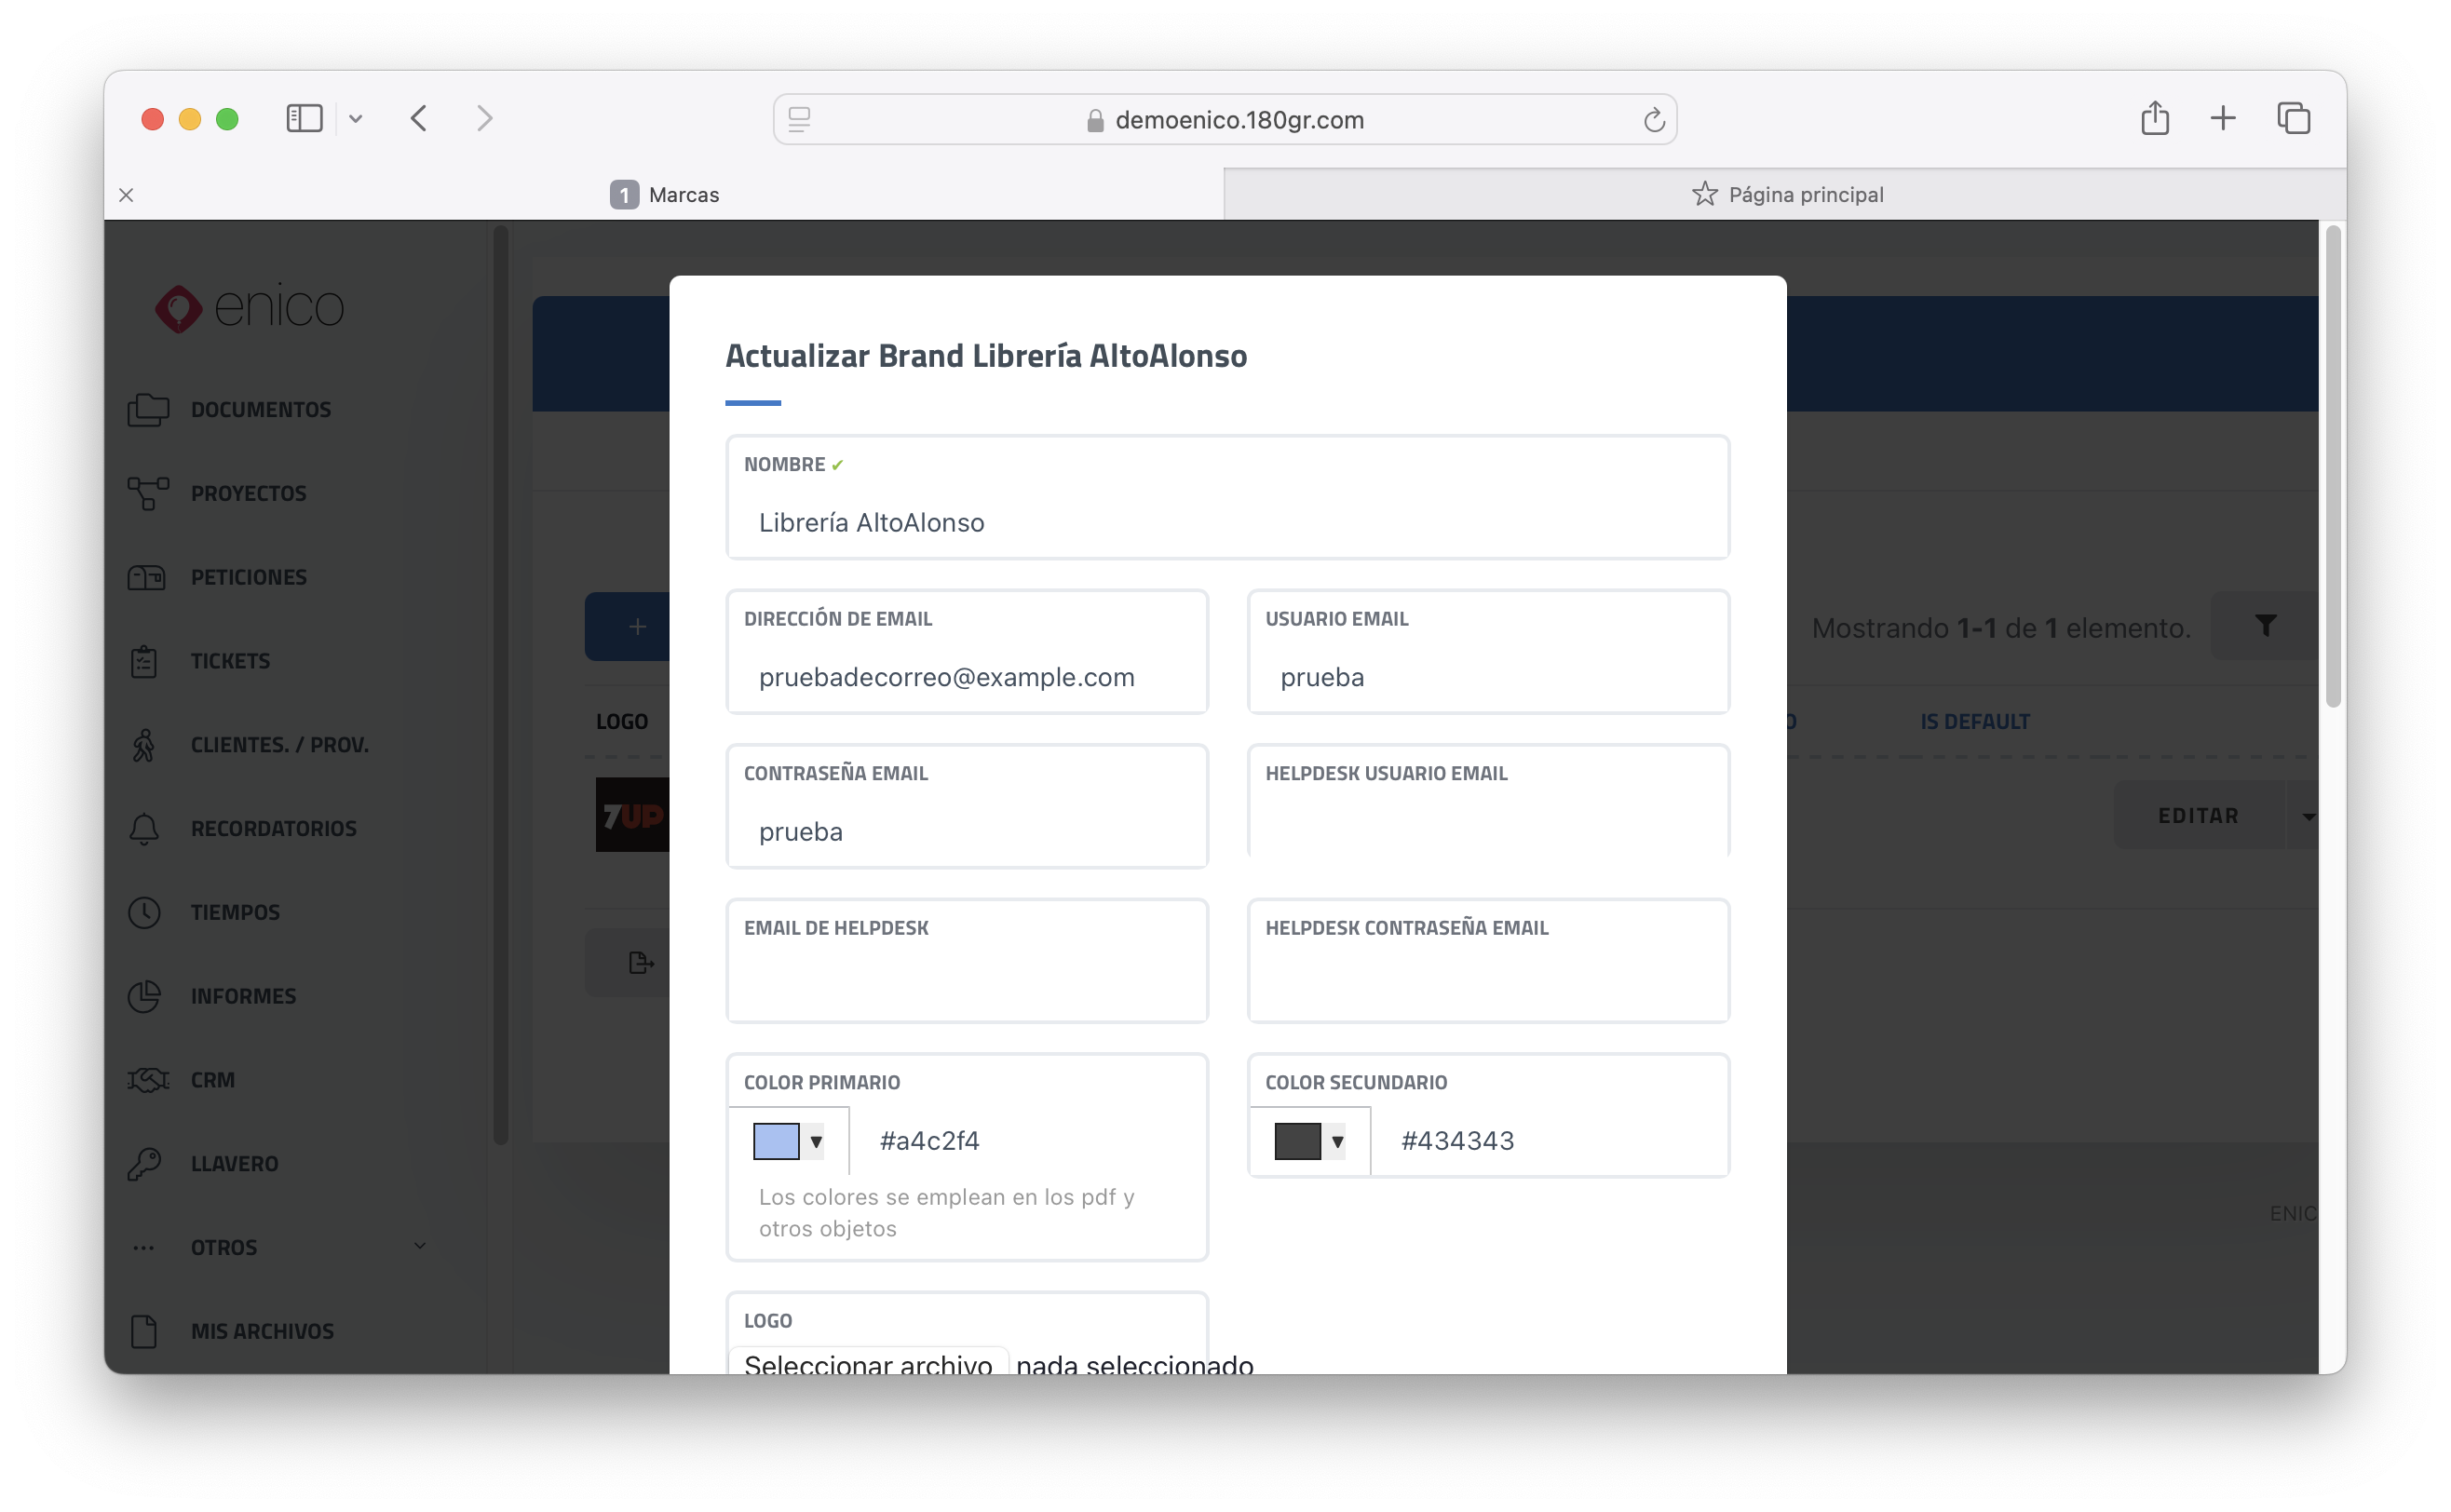This screenshot has width=2451, height=1512.
Task: Click the light blue primary color swatch
Action: (775, 1141)
